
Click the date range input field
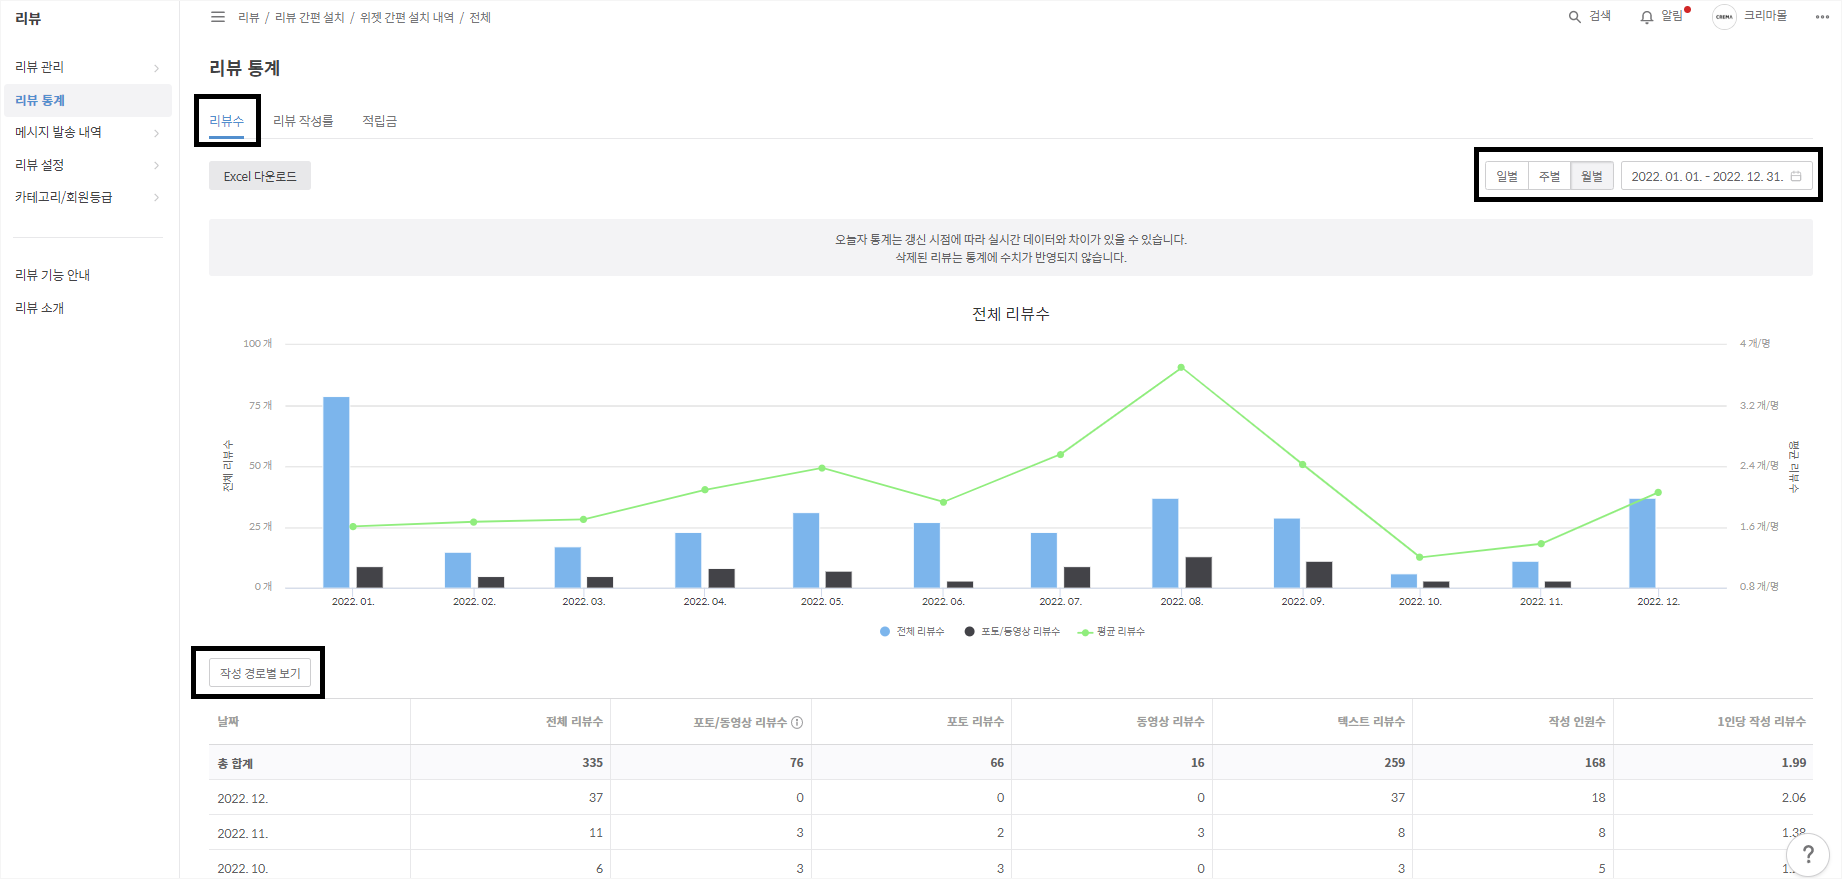pos(1706,176)
